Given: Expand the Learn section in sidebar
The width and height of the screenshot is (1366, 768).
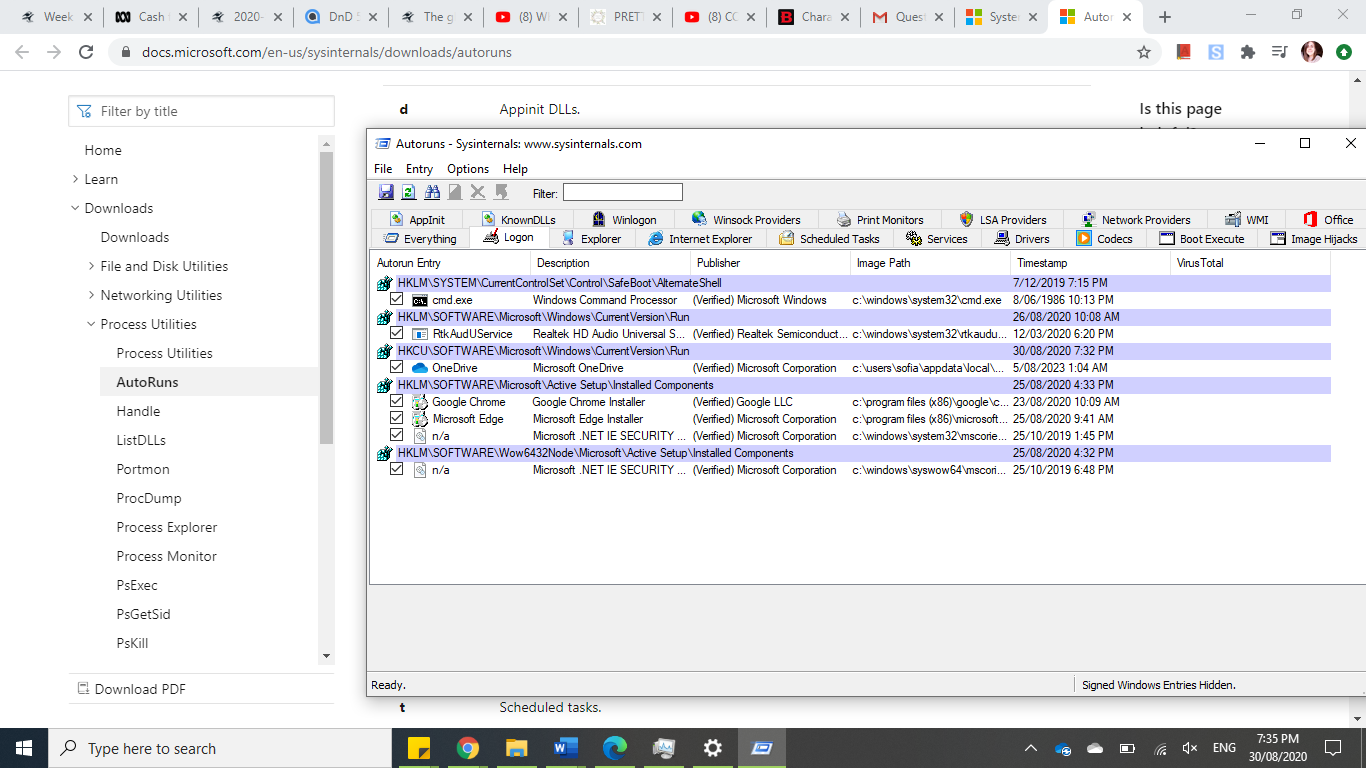Looking at the screenshot, I should (76, 179).
